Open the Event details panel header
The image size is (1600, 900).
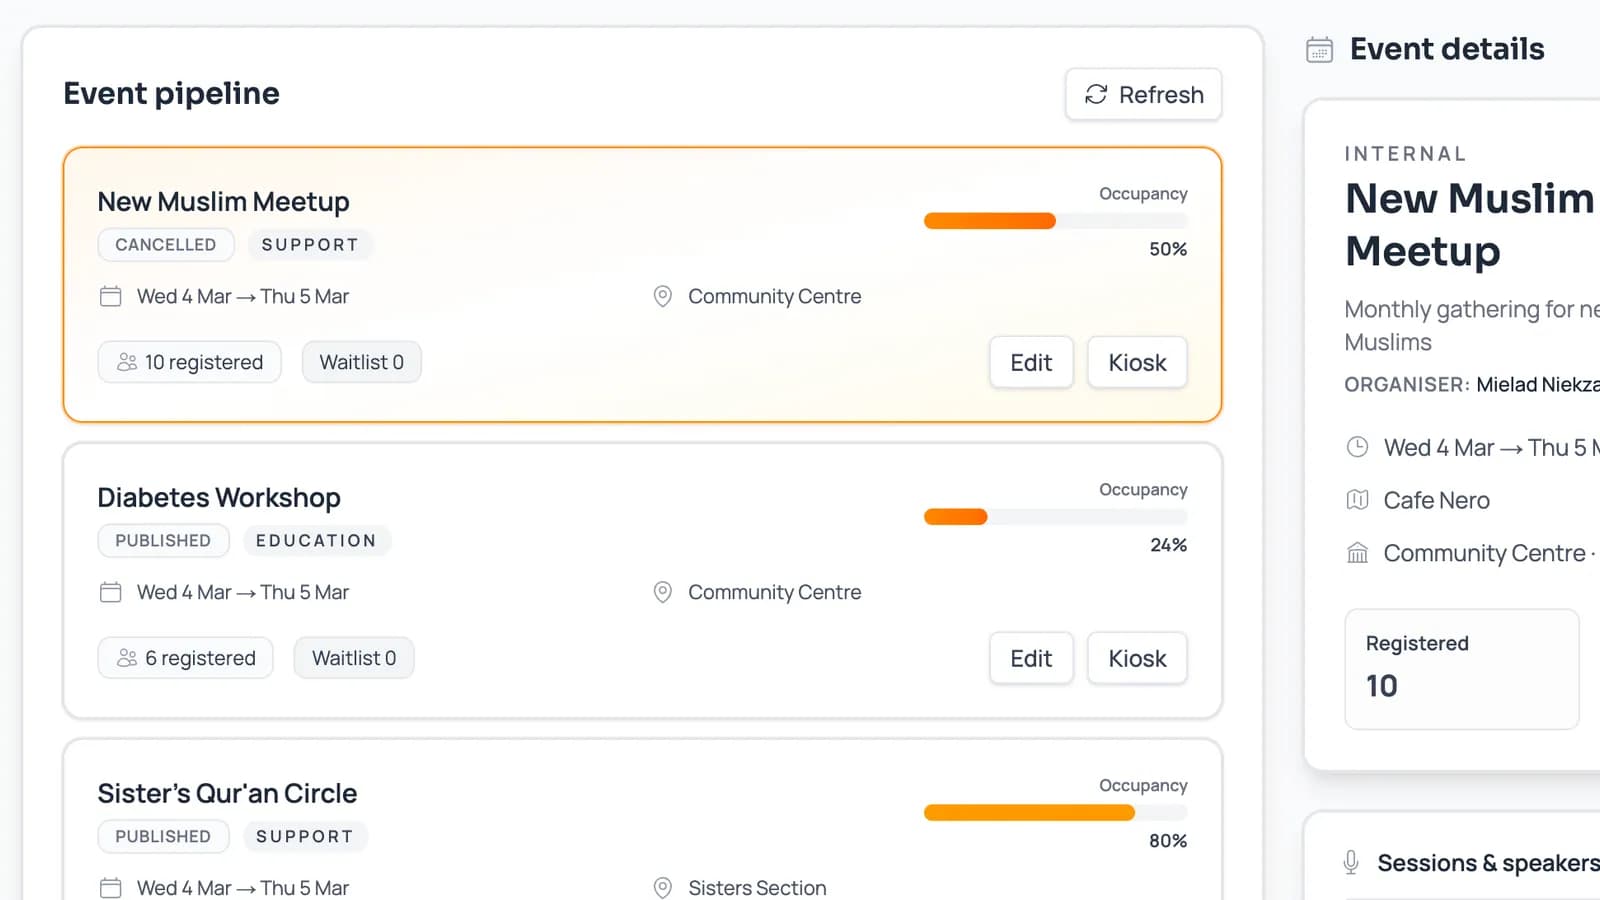click(x=1447, y=48)
